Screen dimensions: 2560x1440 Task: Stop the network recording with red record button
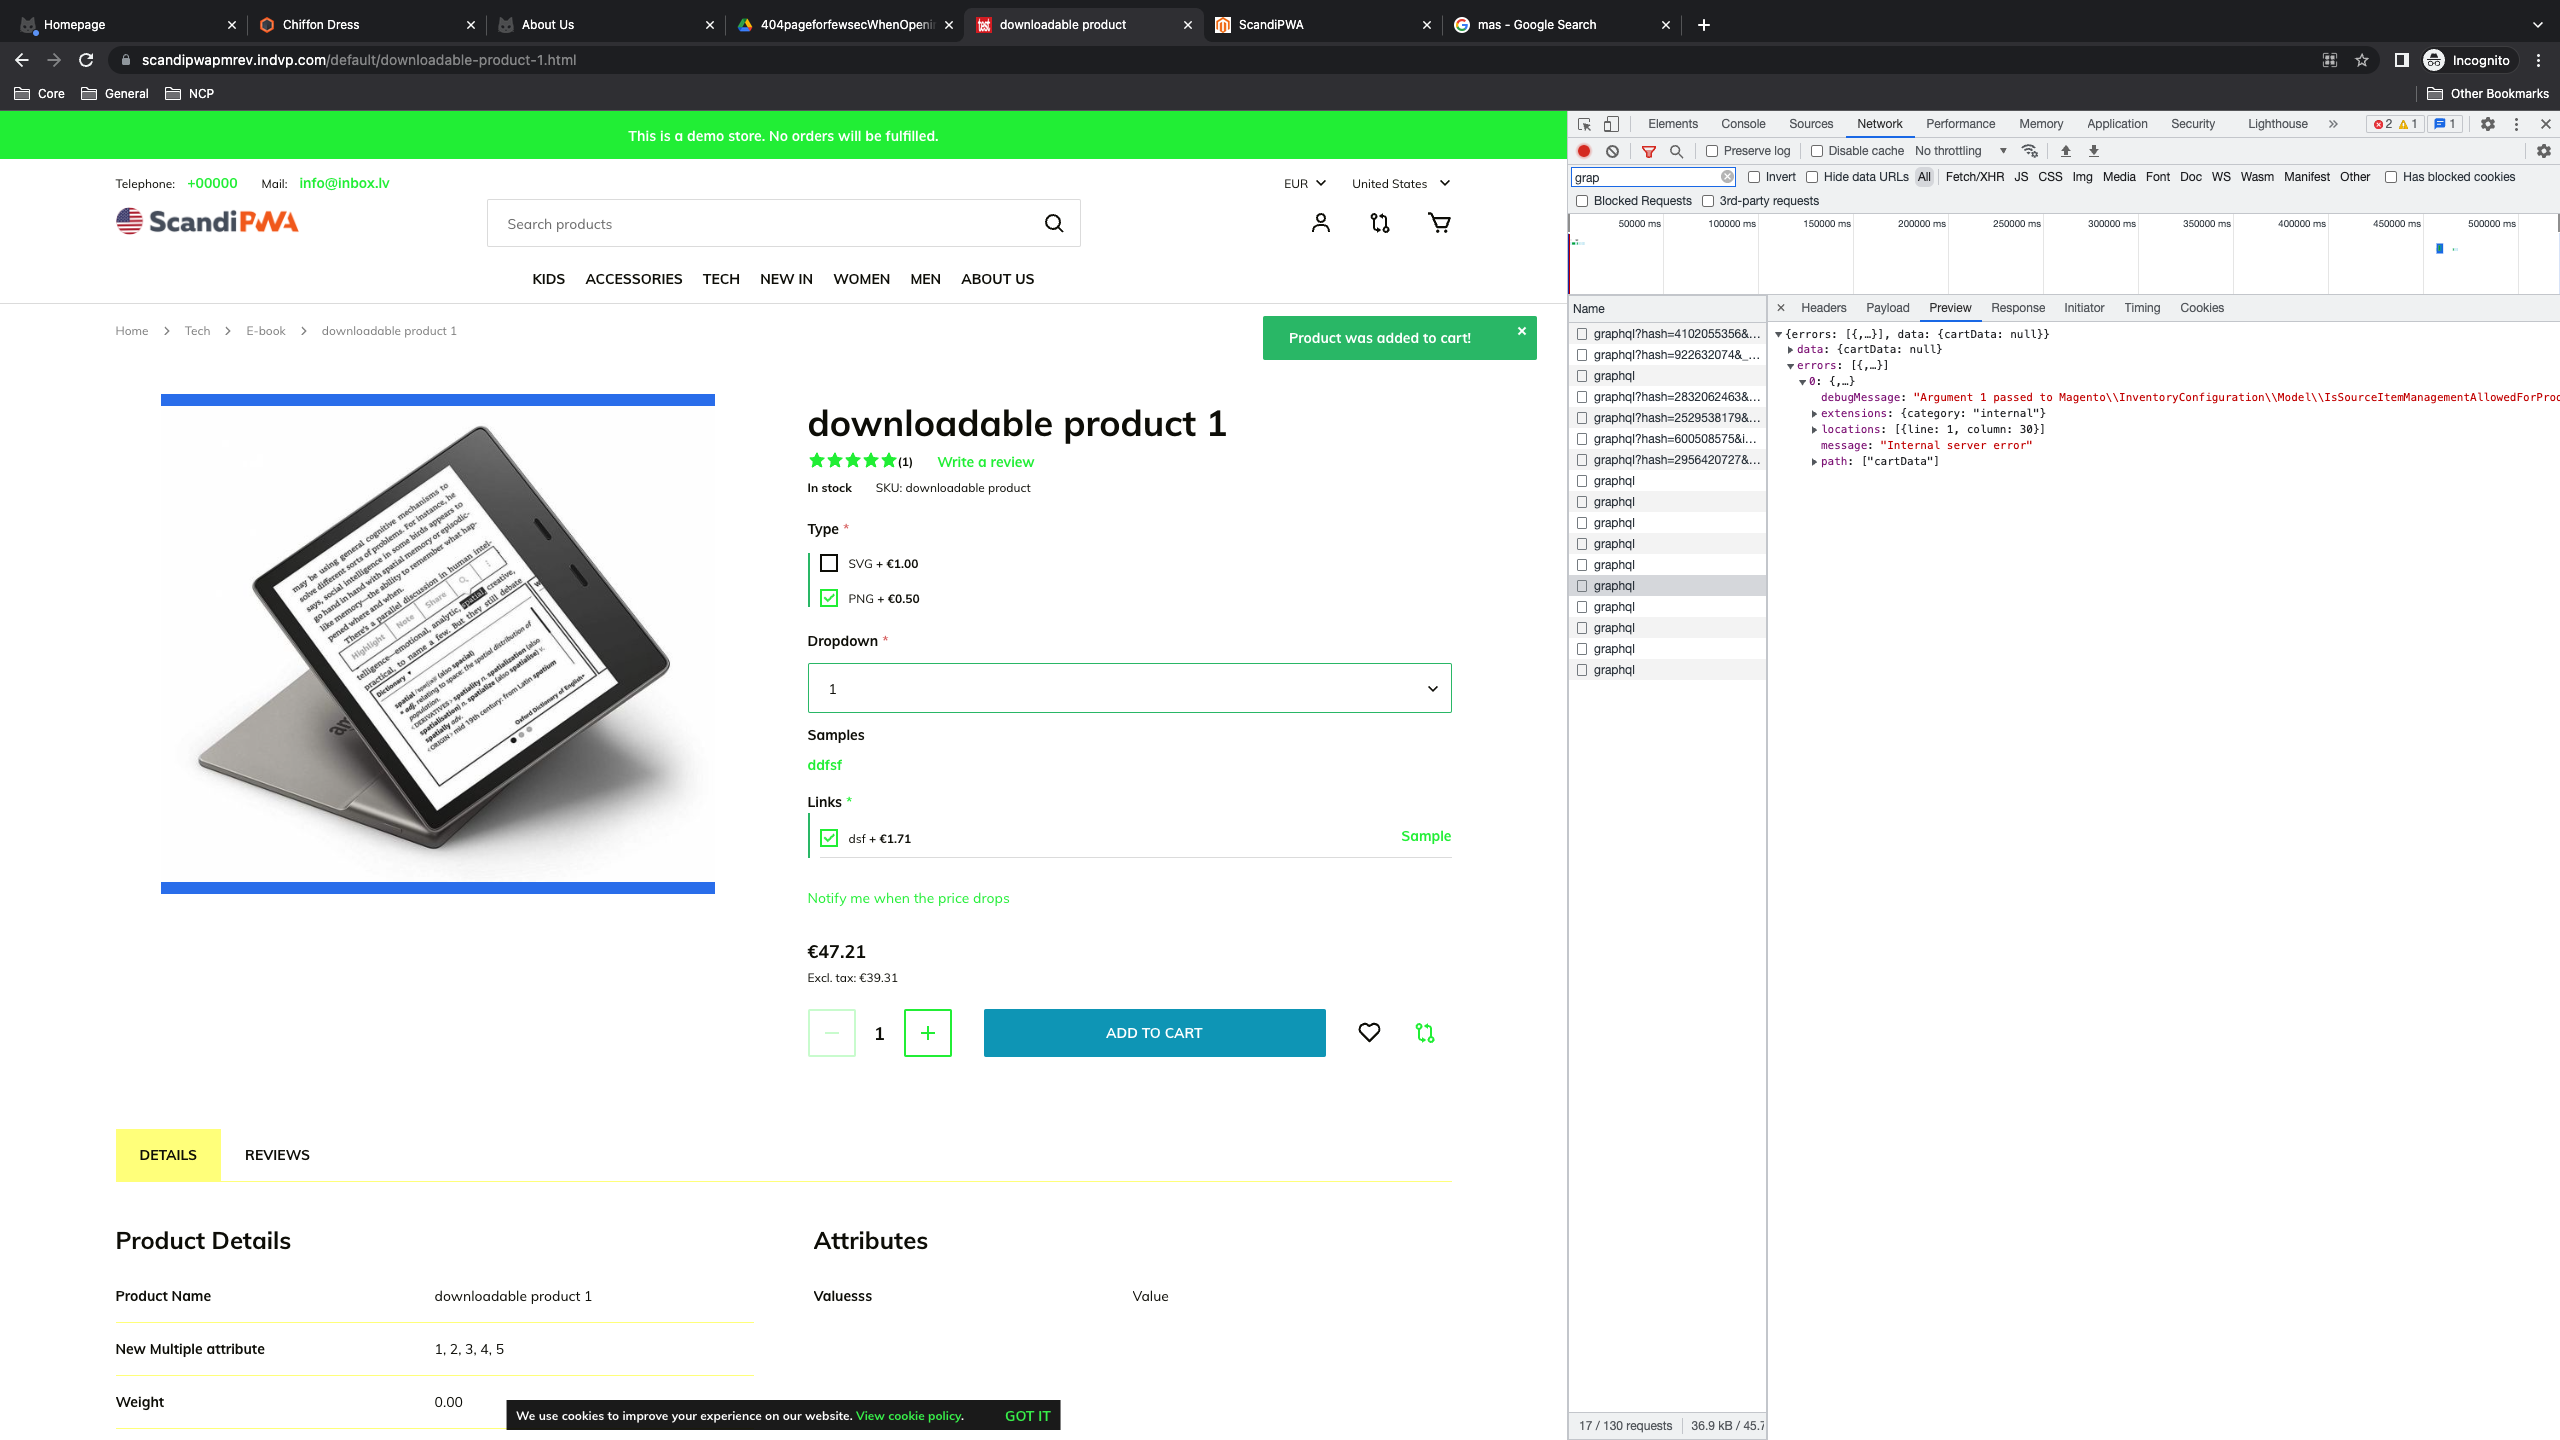tap(1584, 150)
